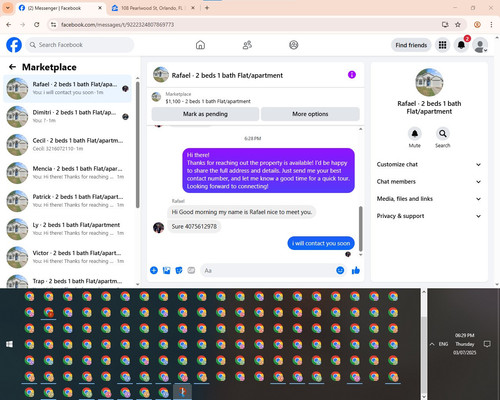Open the Facebook menu grid icon
500x400 pixels.
[x=442, y=45]
